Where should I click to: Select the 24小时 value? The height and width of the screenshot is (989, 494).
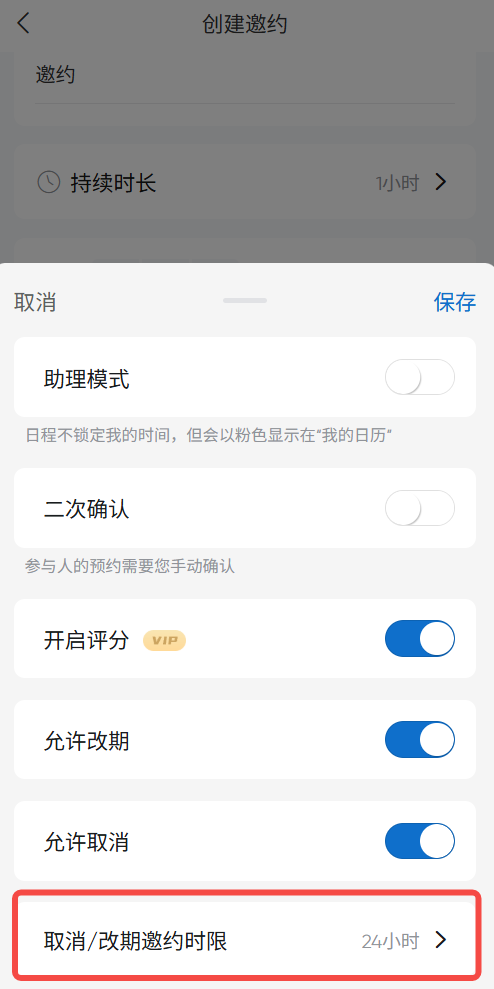click(391, 941)
